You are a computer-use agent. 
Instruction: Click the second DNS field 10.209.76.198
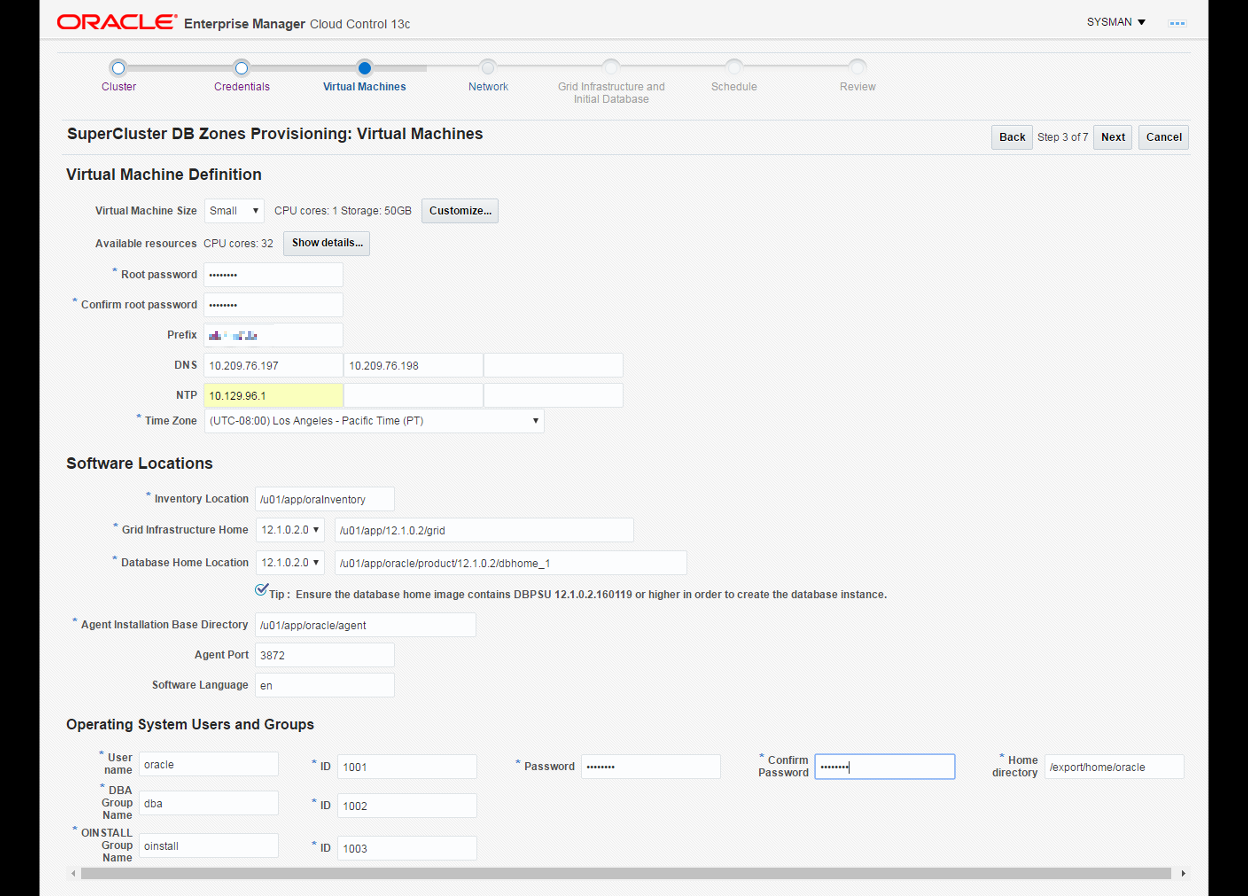coord(414,365)
